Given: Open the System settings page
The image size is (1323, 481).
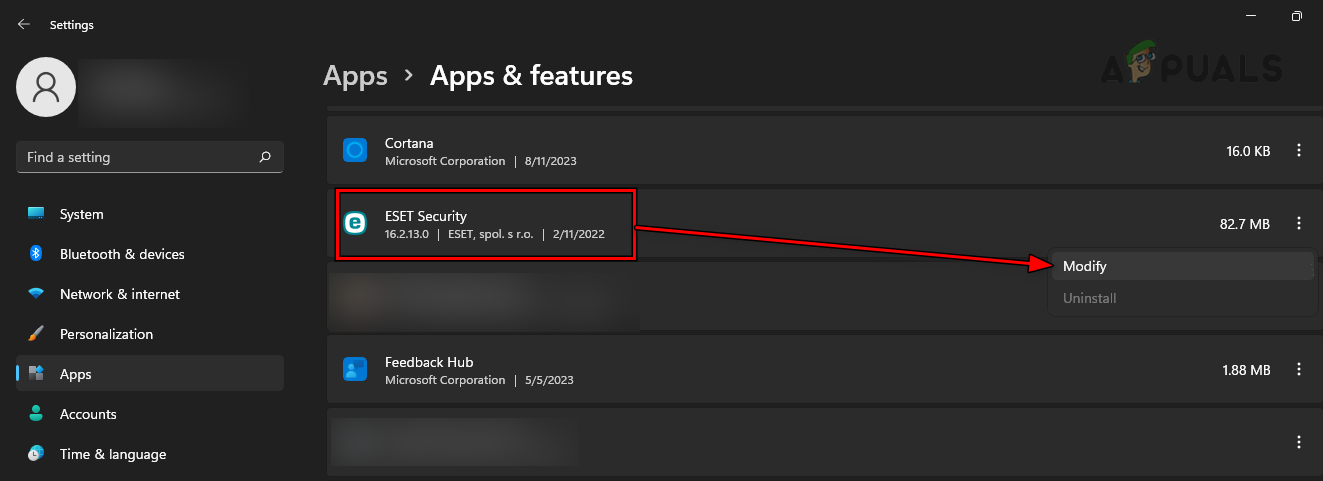Looking at the screenshot, I should pyautogui.click(x=81, y=214).
